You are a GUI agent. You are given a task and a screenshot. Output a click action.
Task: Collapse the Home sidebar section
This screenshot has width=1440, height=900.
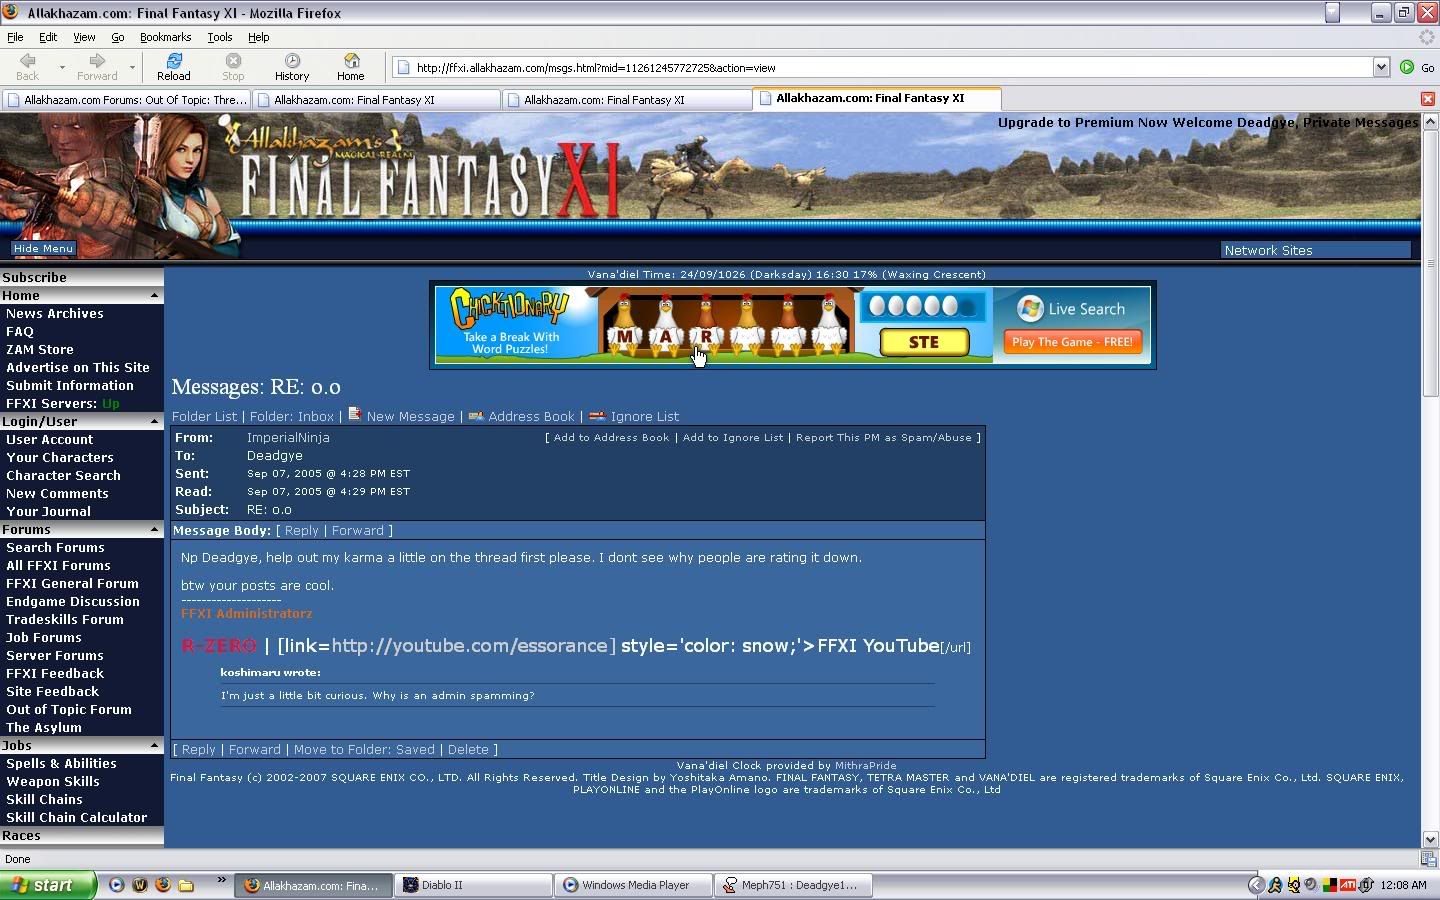[x=154, y=296]
